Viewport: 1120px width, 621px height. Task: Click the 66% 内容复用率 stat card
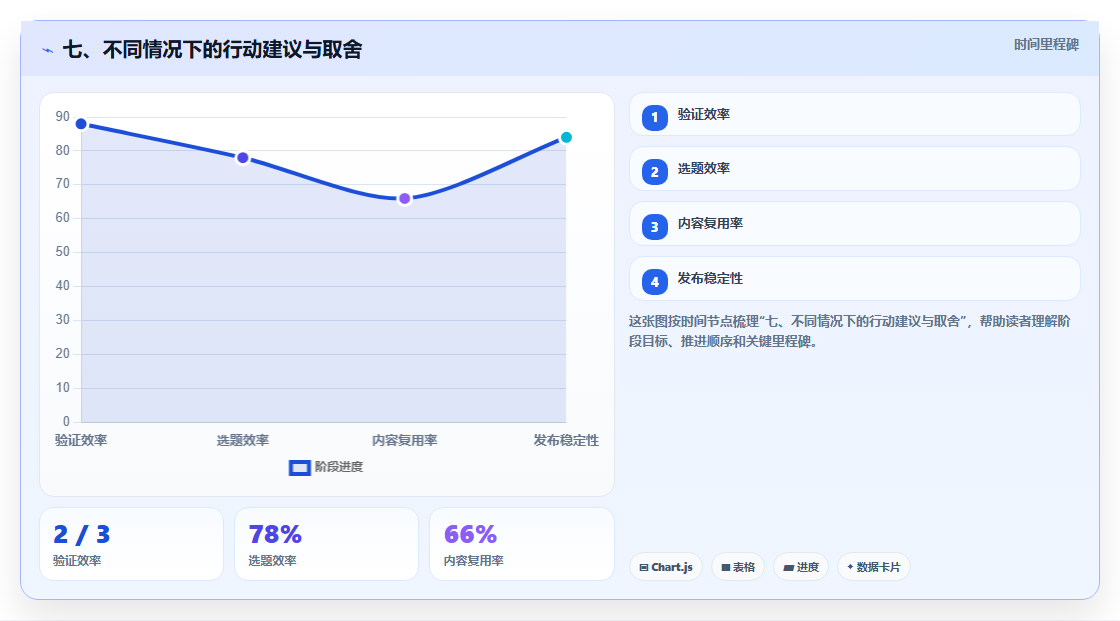click(521, 544)
